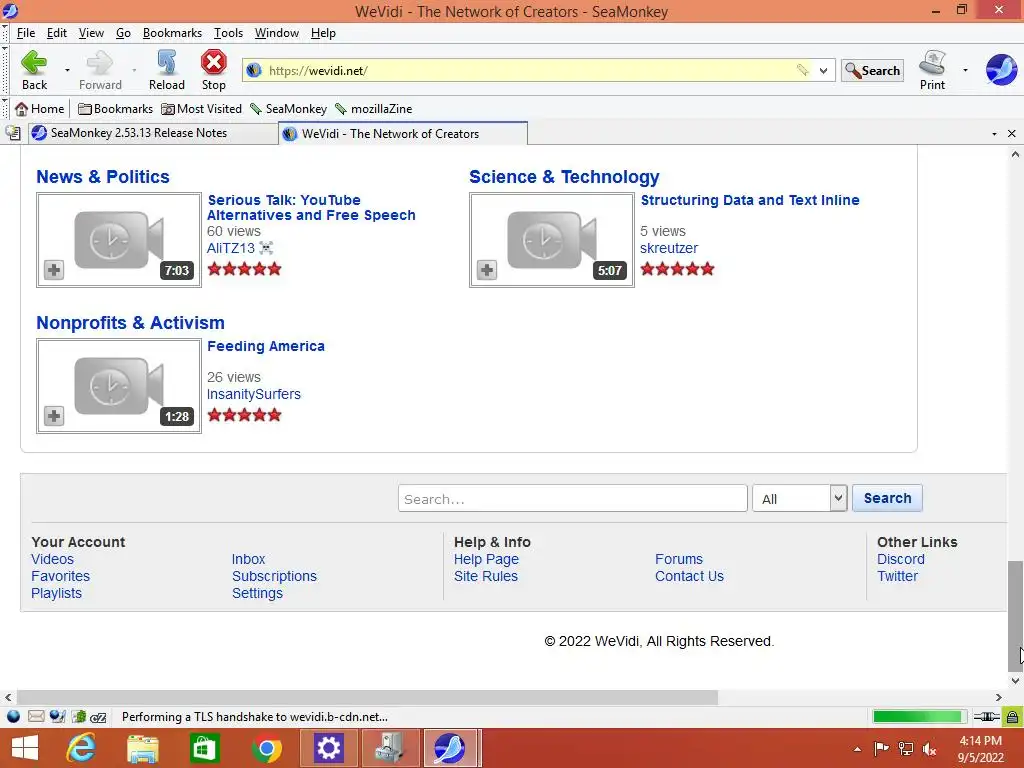Expand the Forward button history dropdown
Screen dimensions: 1024x768
point(134,70)
